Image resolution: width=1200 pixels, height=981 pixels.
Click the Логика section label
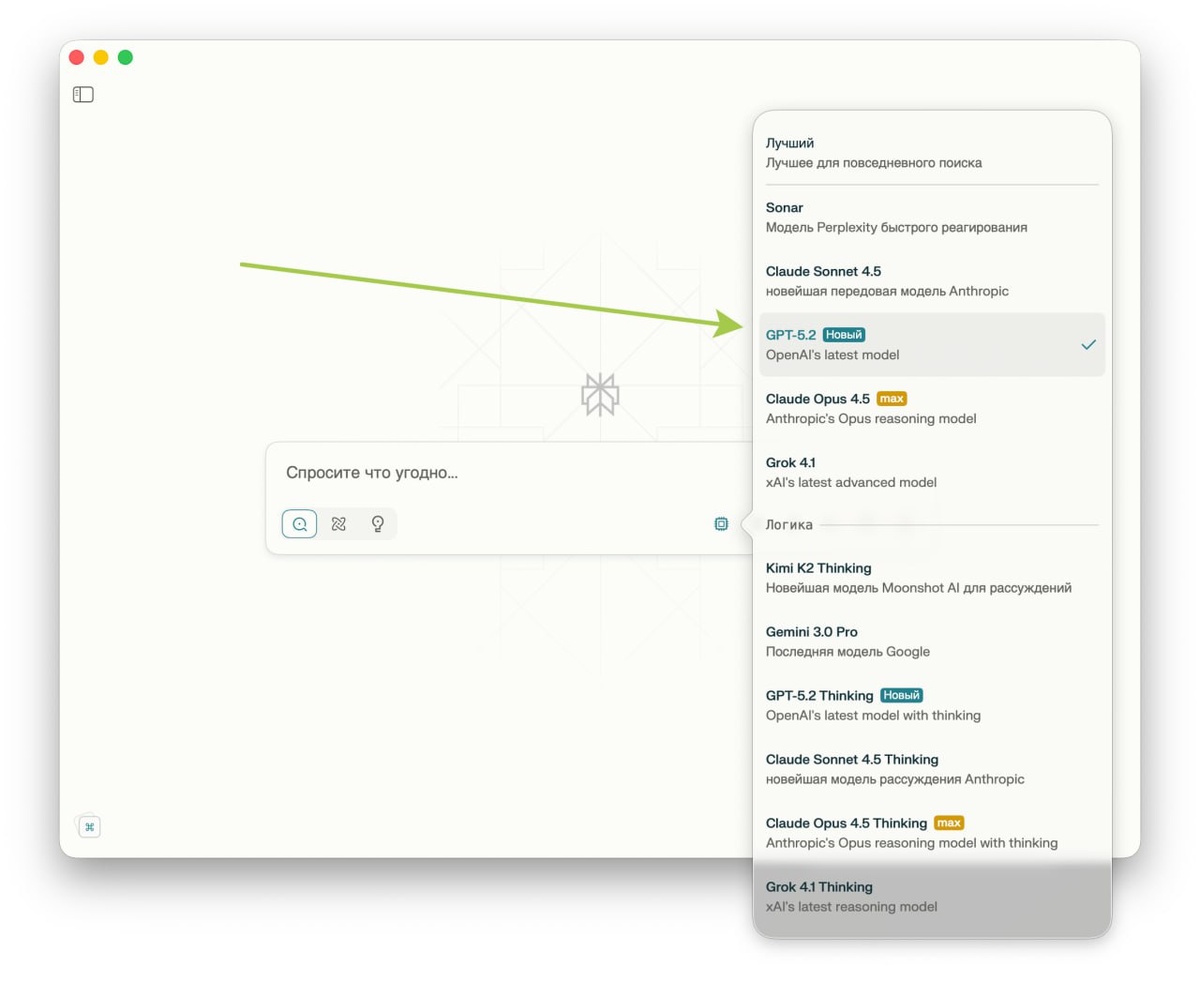coord(789,524)
